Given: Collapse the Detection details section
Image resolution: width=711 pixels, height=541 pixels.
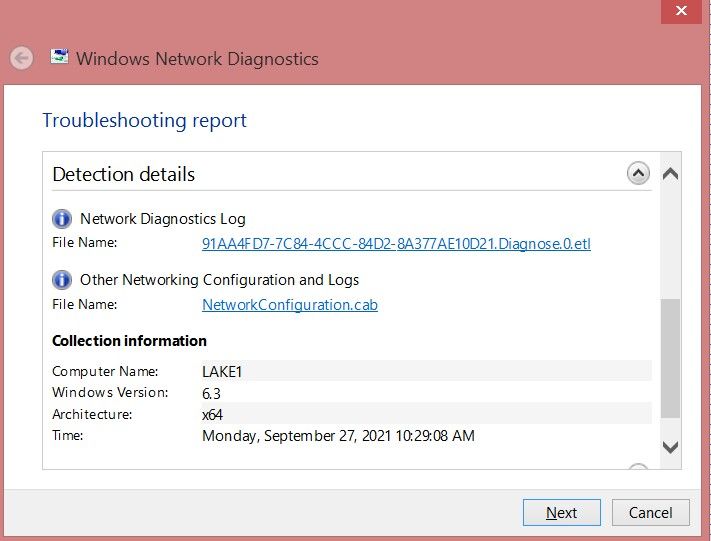Looking at the screenshot, I should point(638,173).
